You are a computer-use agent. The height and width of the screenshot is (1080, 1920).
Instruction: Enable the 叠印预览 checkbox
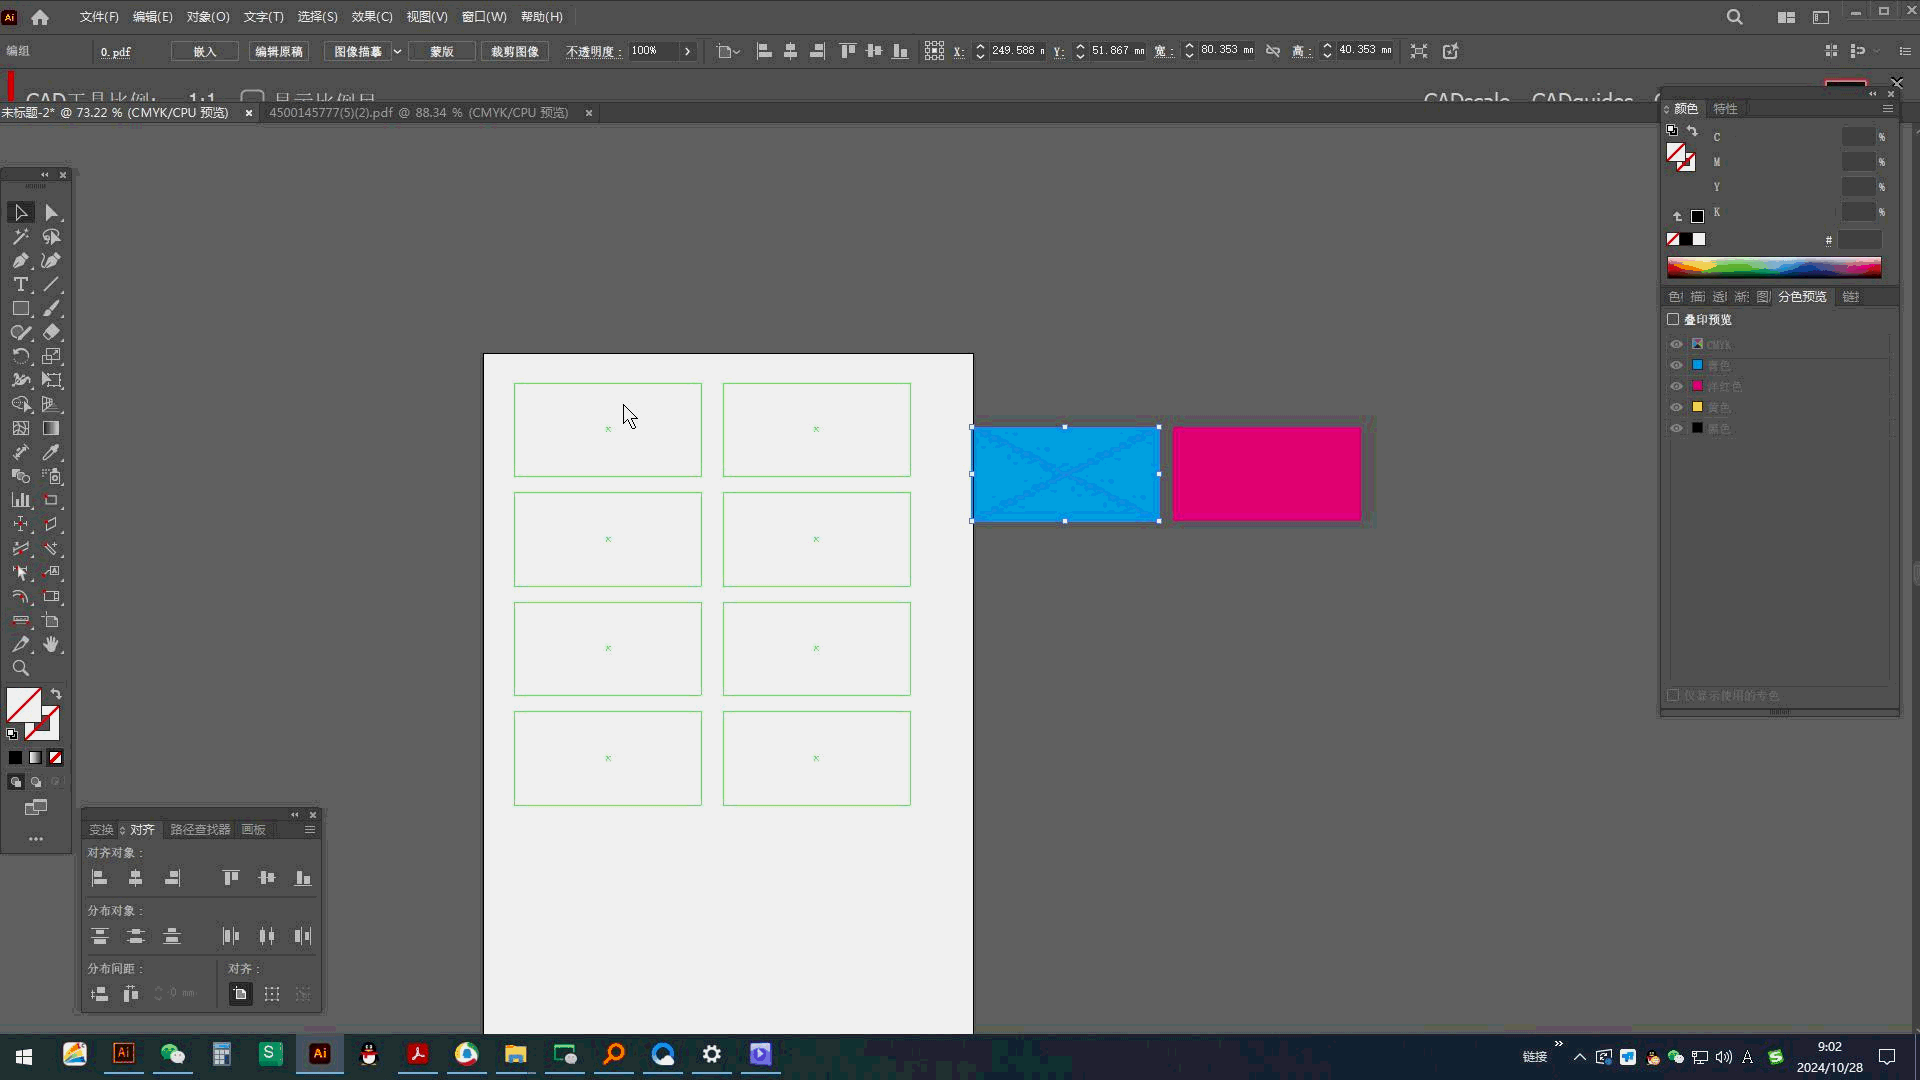click(x=1673, y=319)
